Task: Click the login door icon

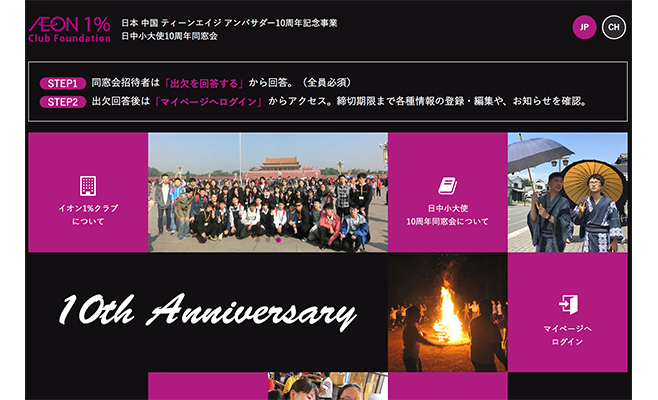Action: [568, 305]
